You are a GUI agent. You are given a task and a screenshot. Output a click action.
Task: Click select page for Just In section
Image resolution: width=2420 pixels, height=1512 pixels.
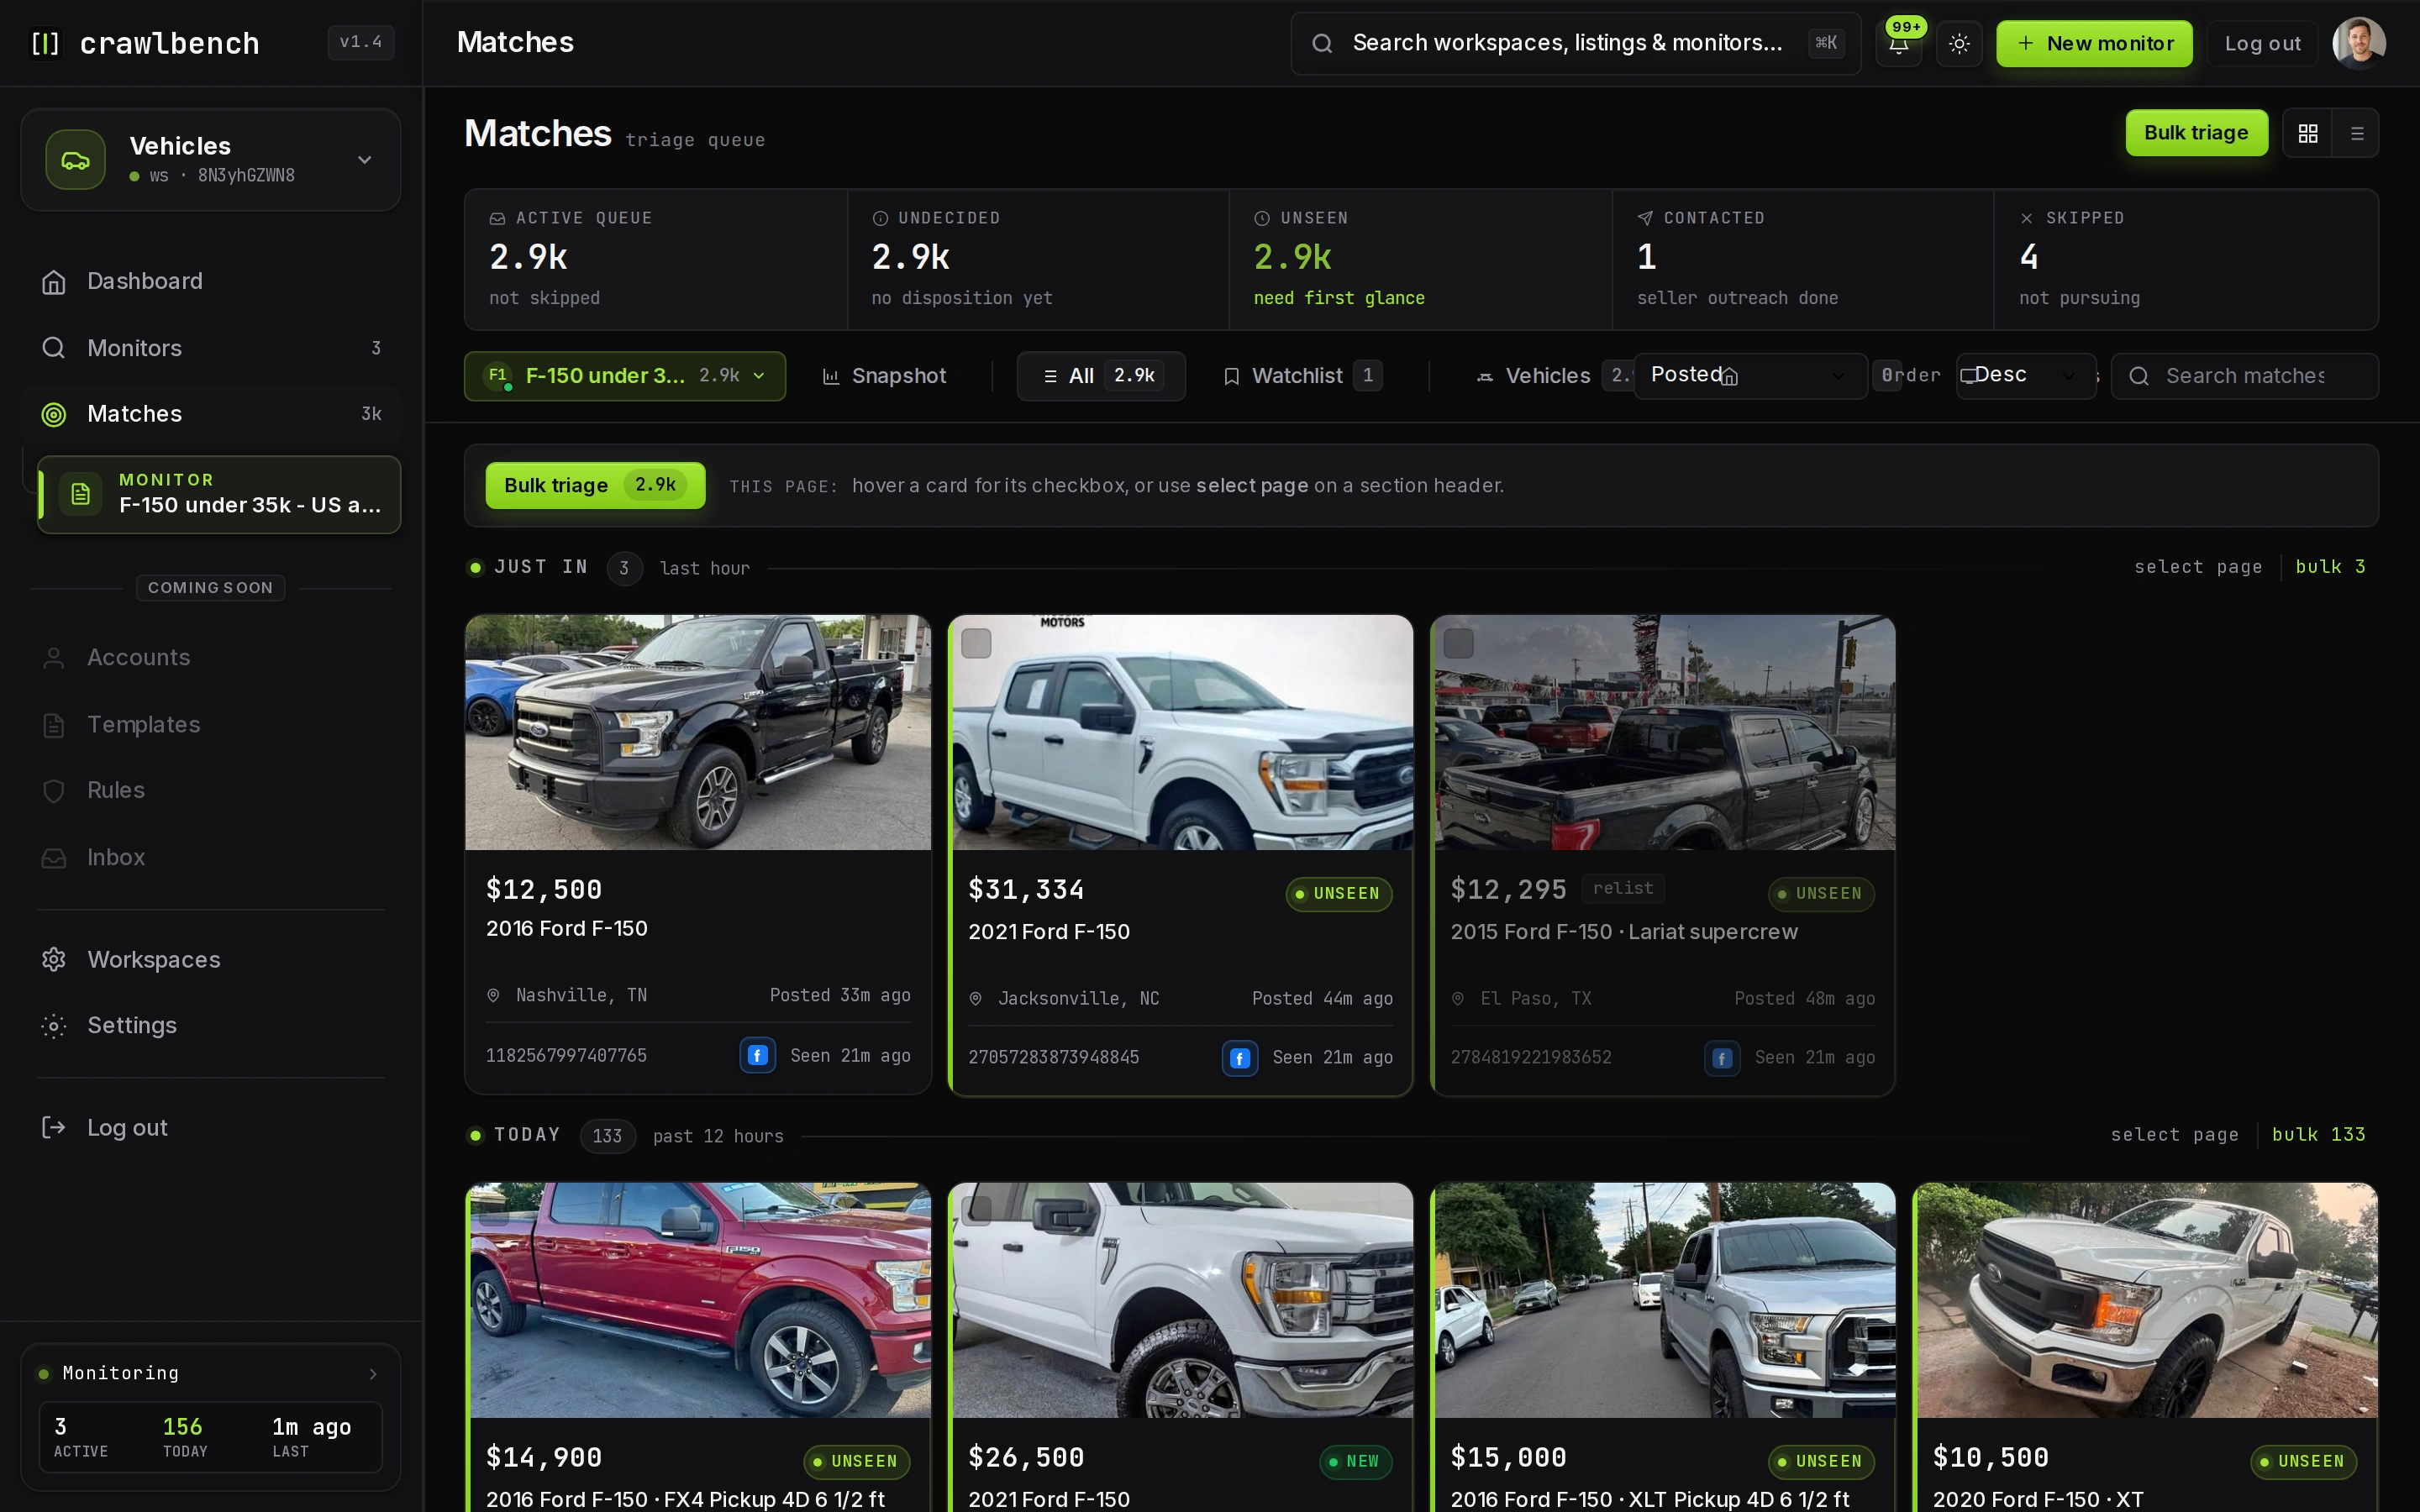click(2198, 567)
